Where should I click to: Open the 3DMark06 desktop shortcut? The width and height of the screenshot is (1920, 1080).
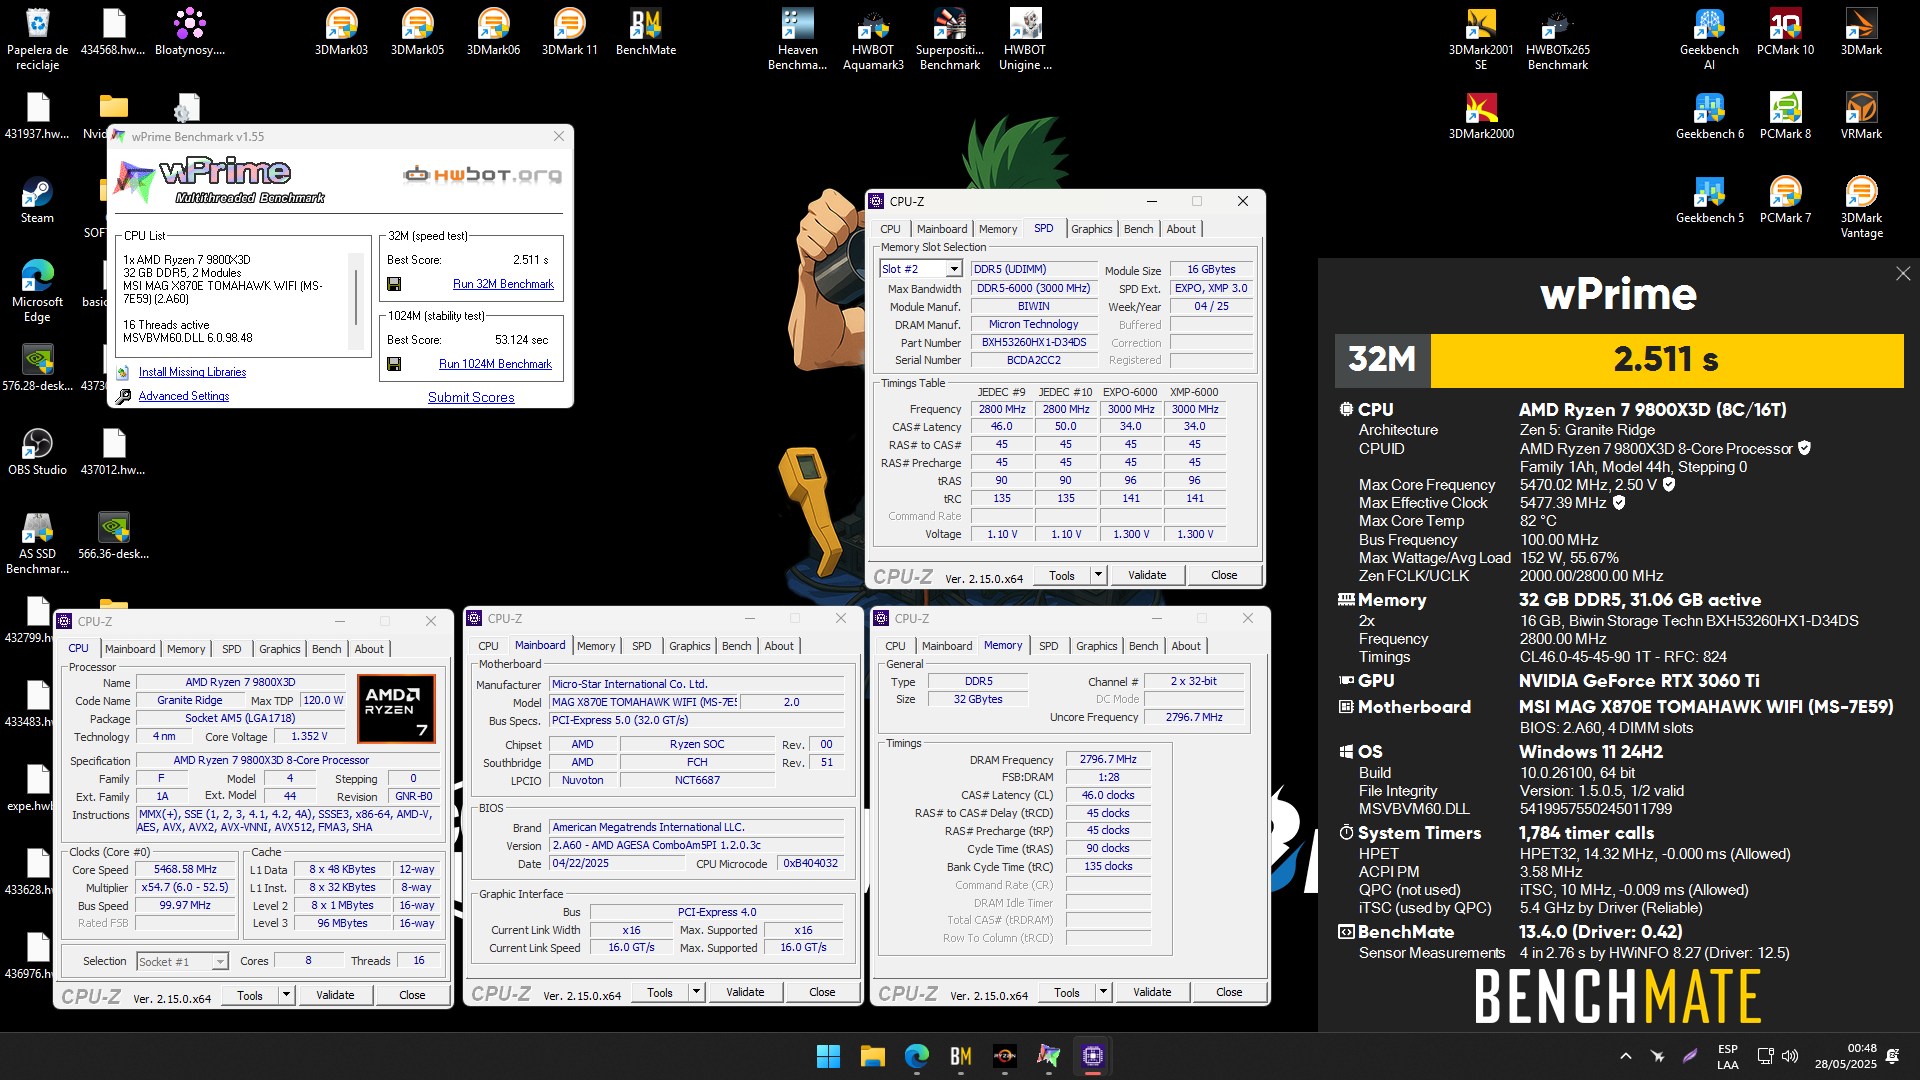coord(493,32)
